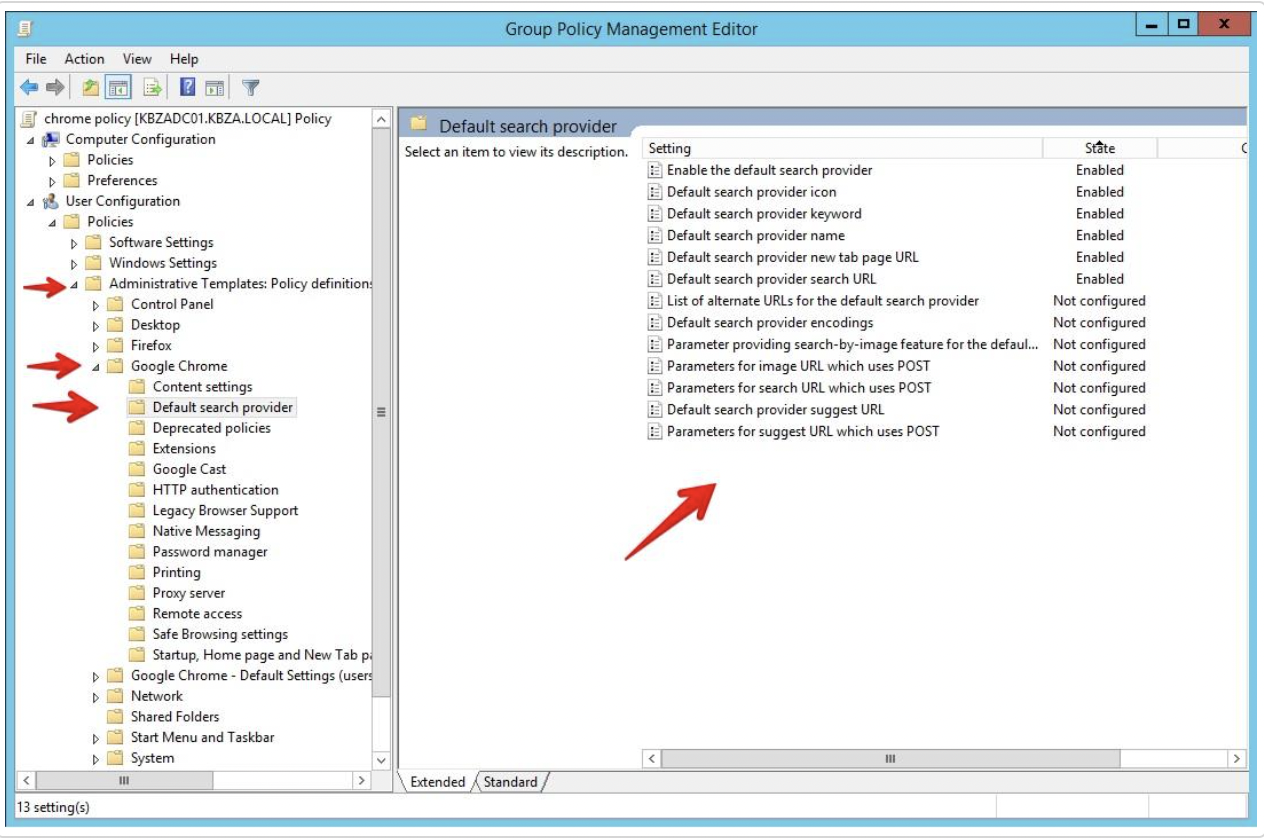Select 'Default search provider new tab page URL' setting
Screen dimensions: 1264x840
click(x=792, y=257)
